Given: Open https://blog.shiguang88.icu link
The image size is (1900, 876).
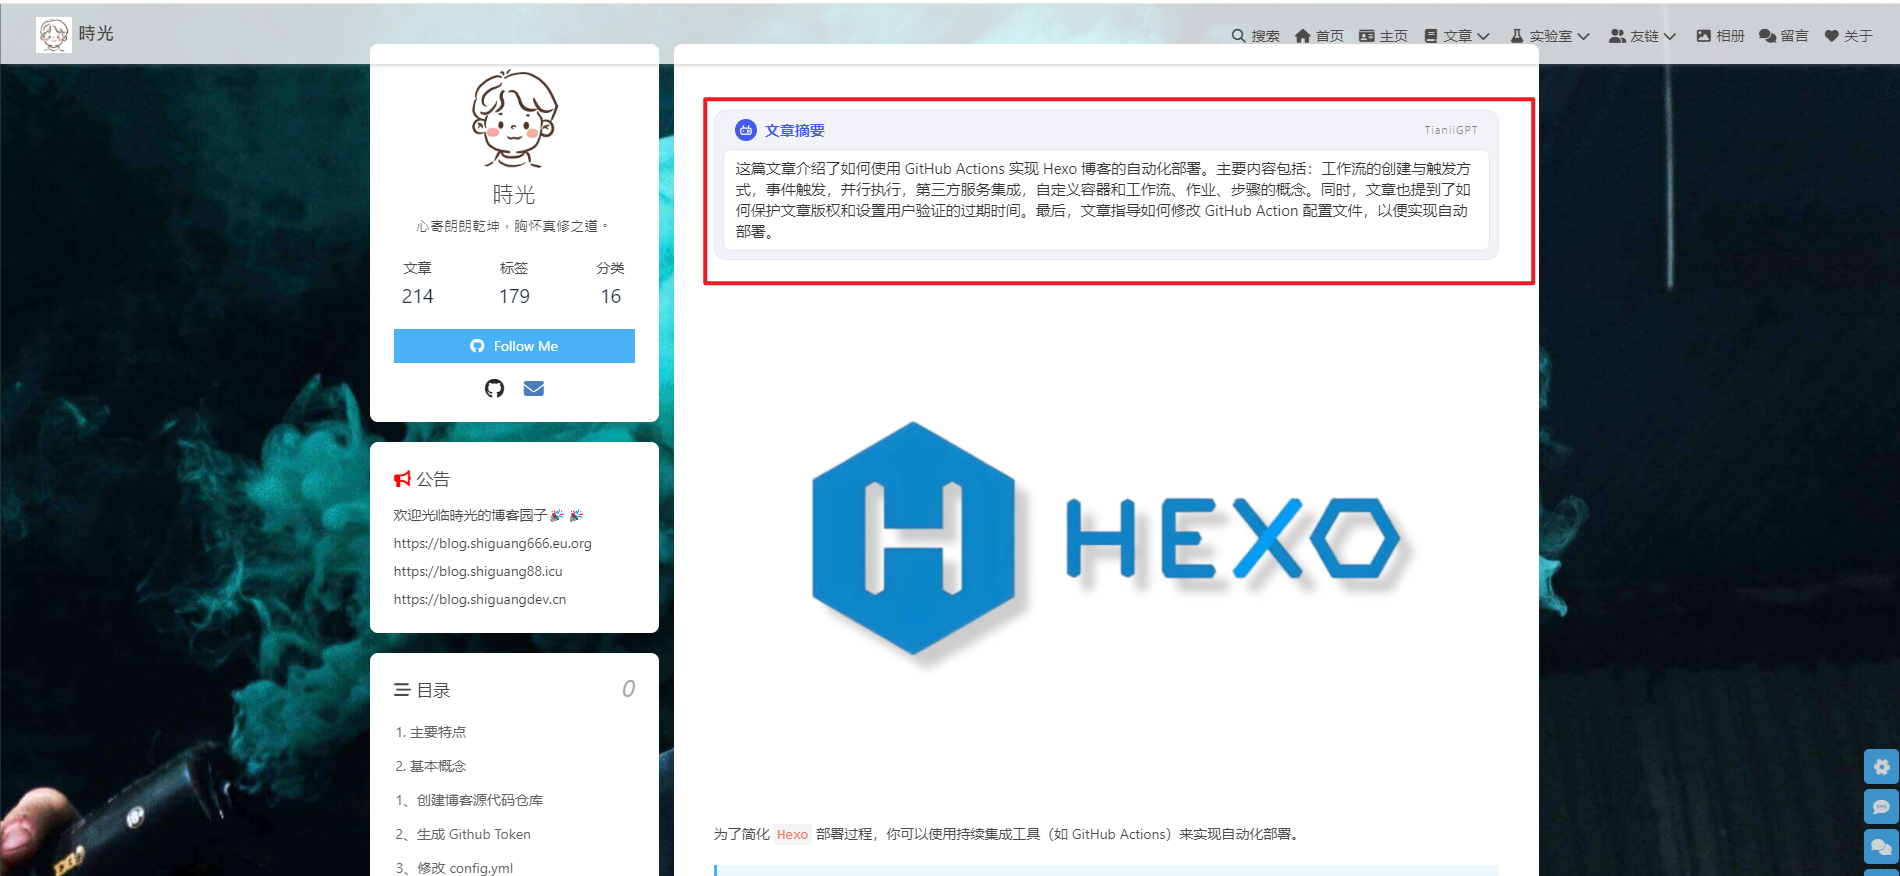Looking at the screenshot, I should (478, 571).
